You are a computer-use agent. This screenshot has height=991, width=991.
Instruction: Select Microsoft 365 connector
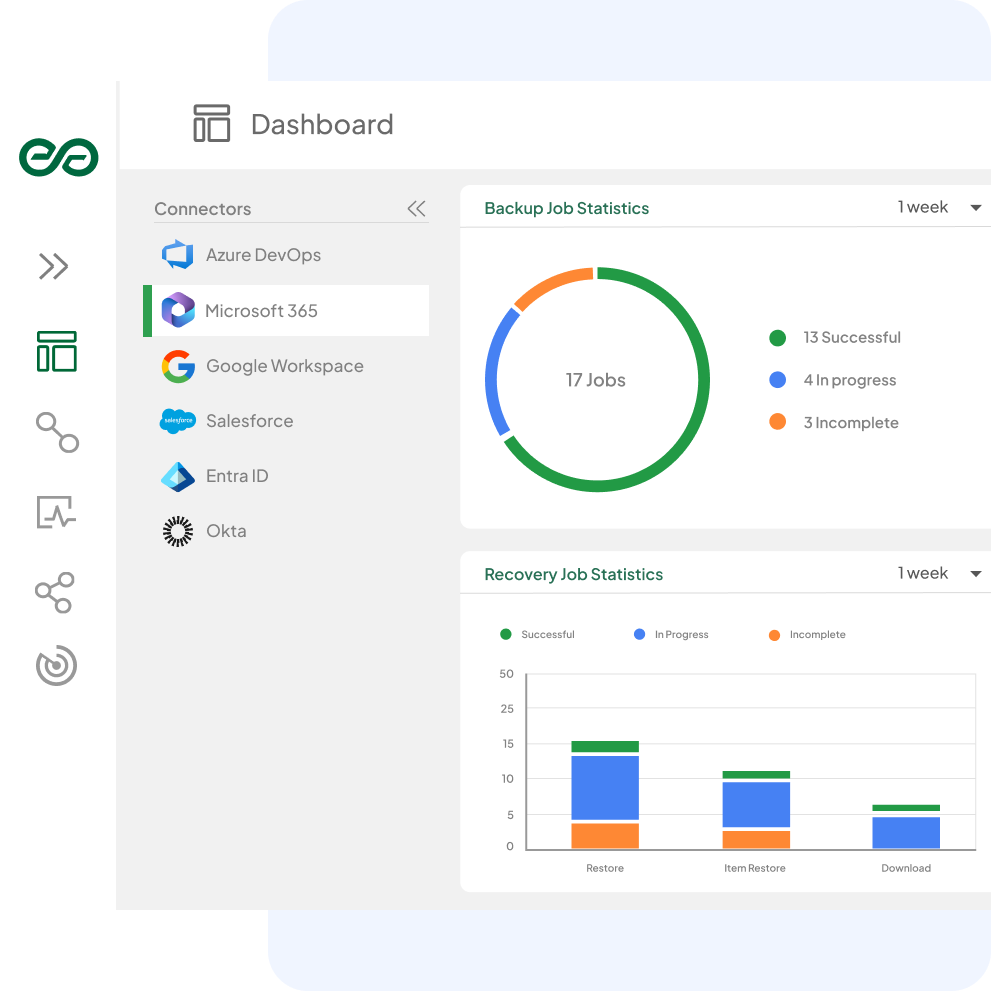tap(260, 311)
